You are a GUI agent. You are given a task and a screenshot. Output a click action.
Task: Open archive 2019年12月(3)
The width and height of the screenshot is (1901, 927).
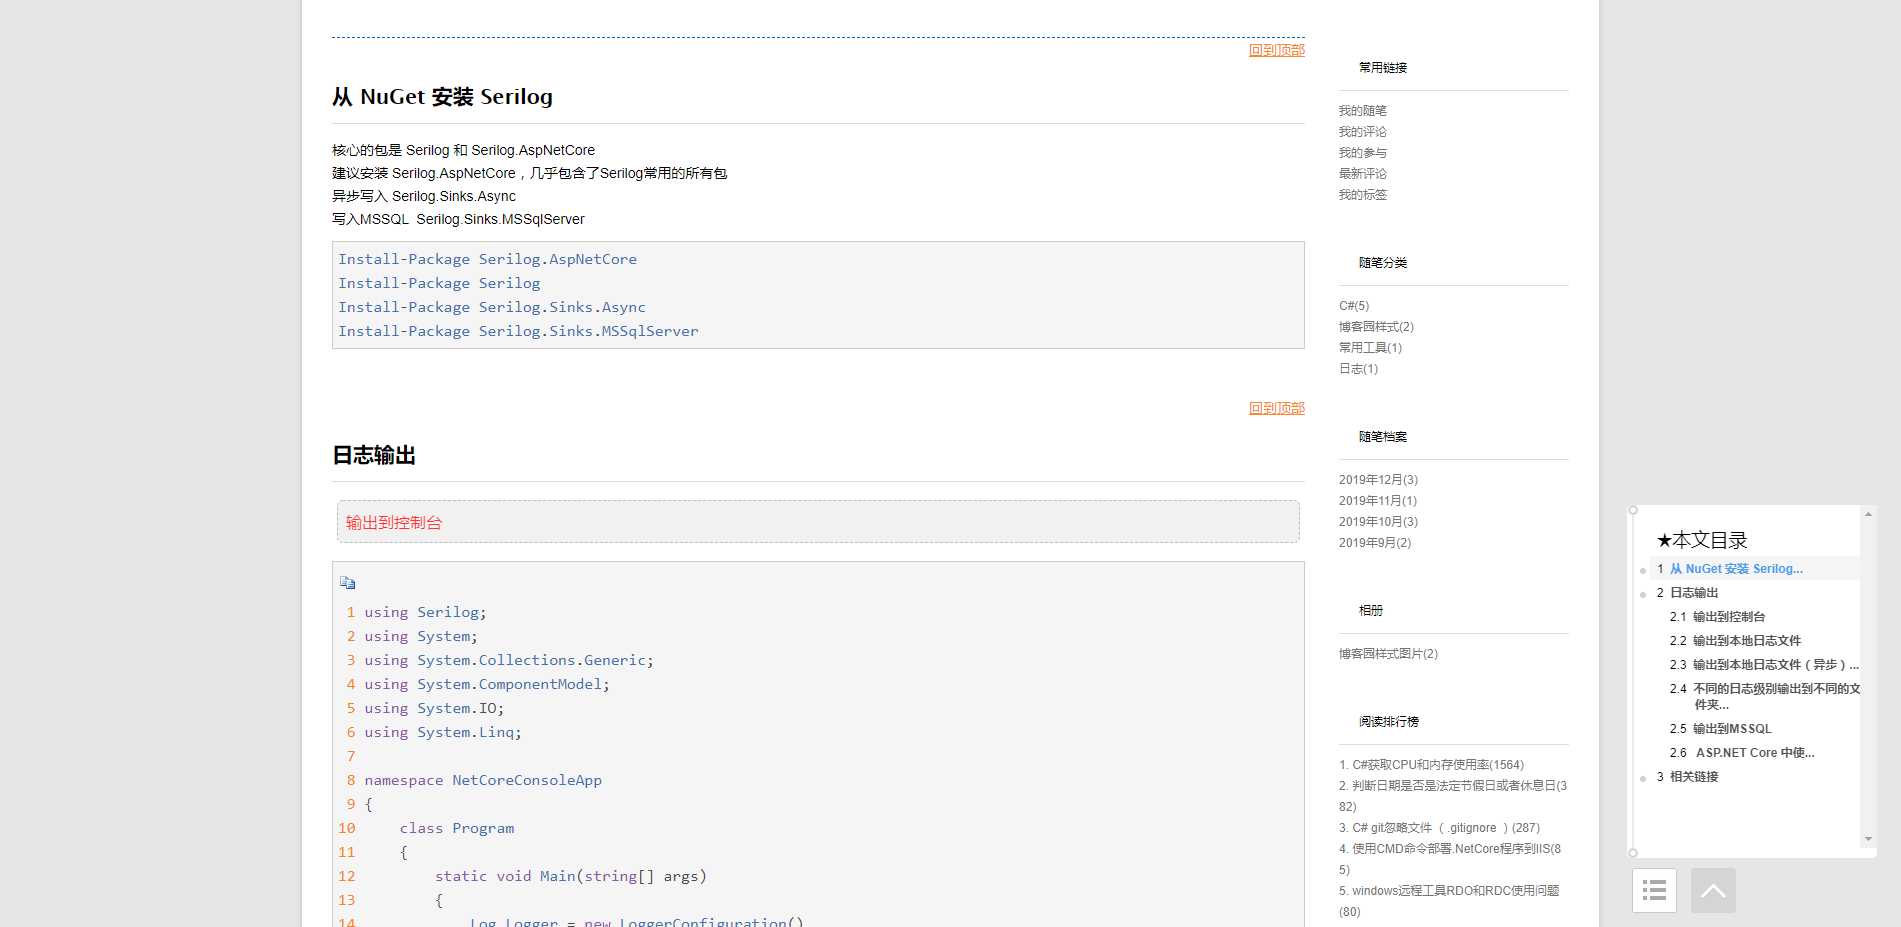[x=1378, y=480]
